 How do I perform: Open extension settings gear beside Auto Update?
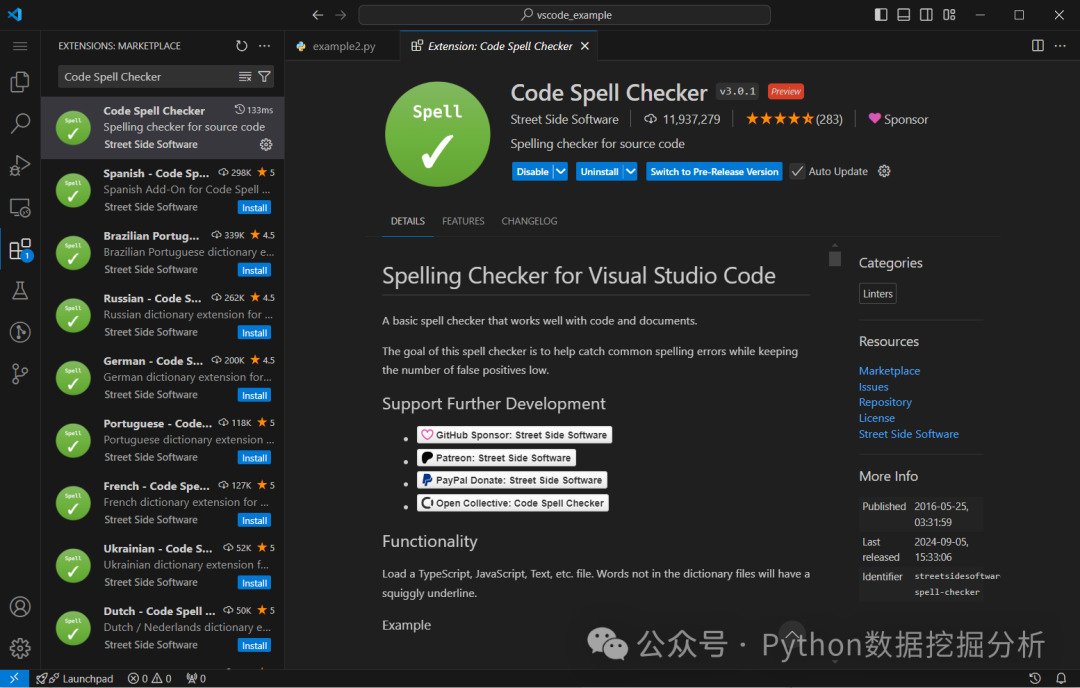click(x=884, y=171)
